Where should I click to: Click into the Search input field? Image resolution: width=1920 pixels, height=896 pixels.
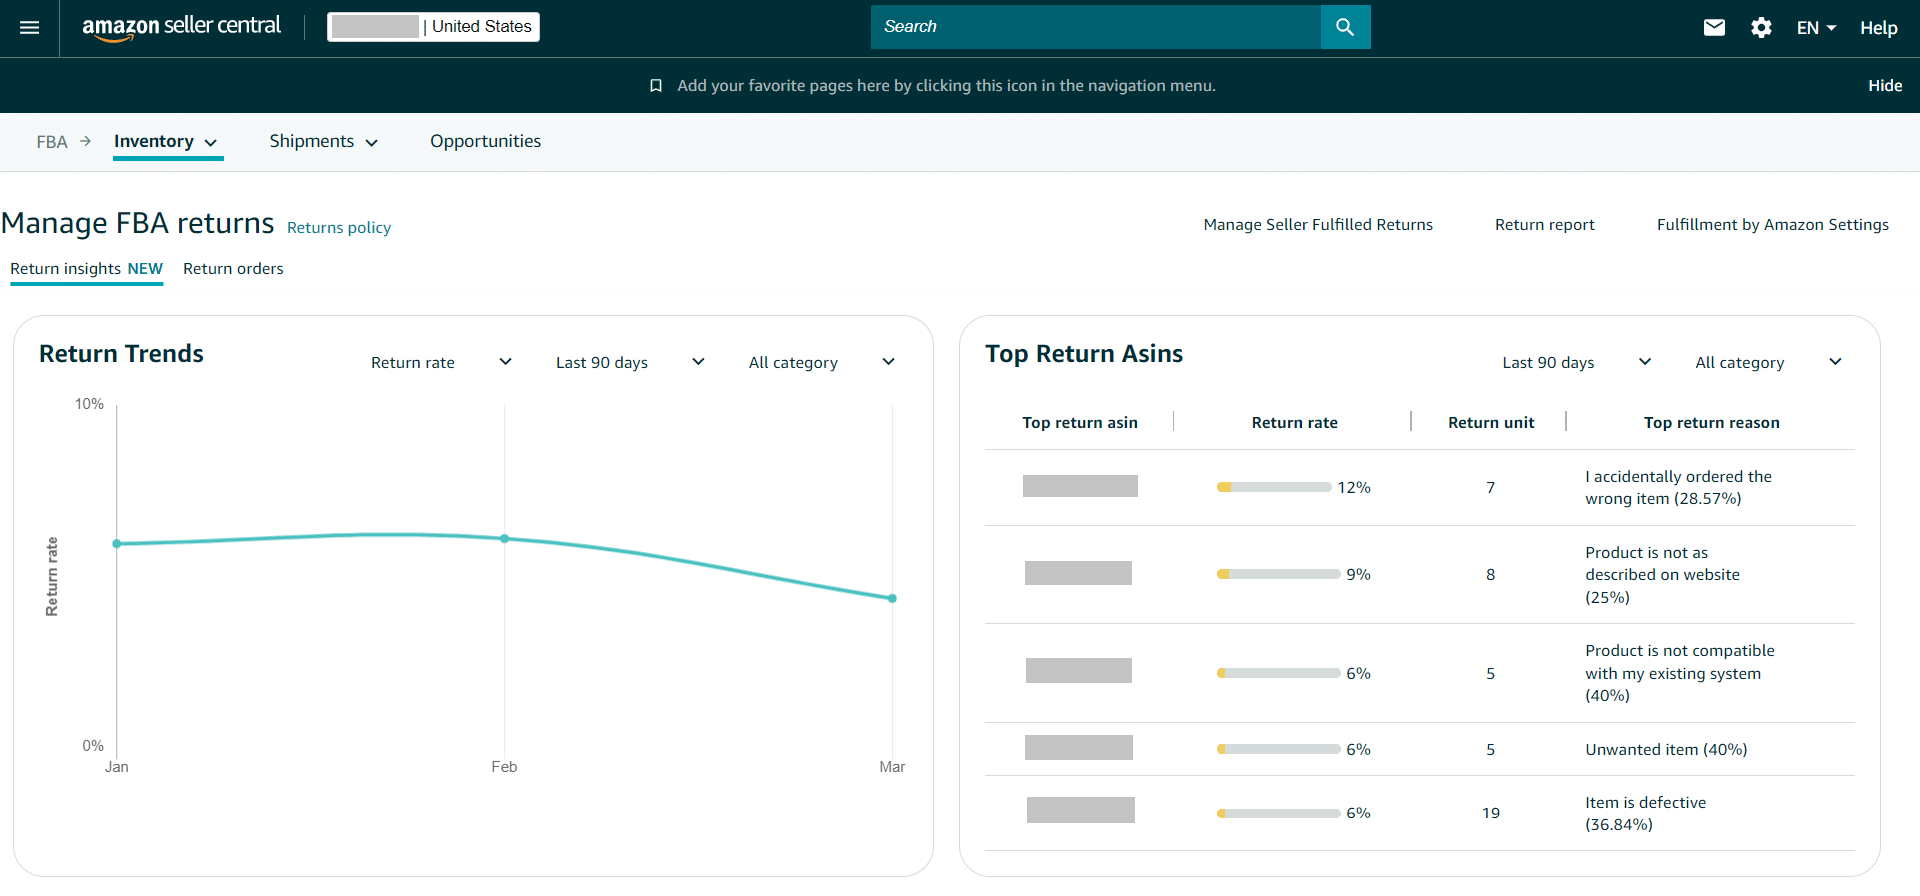pyautogui.click(x=1095, y=27)
